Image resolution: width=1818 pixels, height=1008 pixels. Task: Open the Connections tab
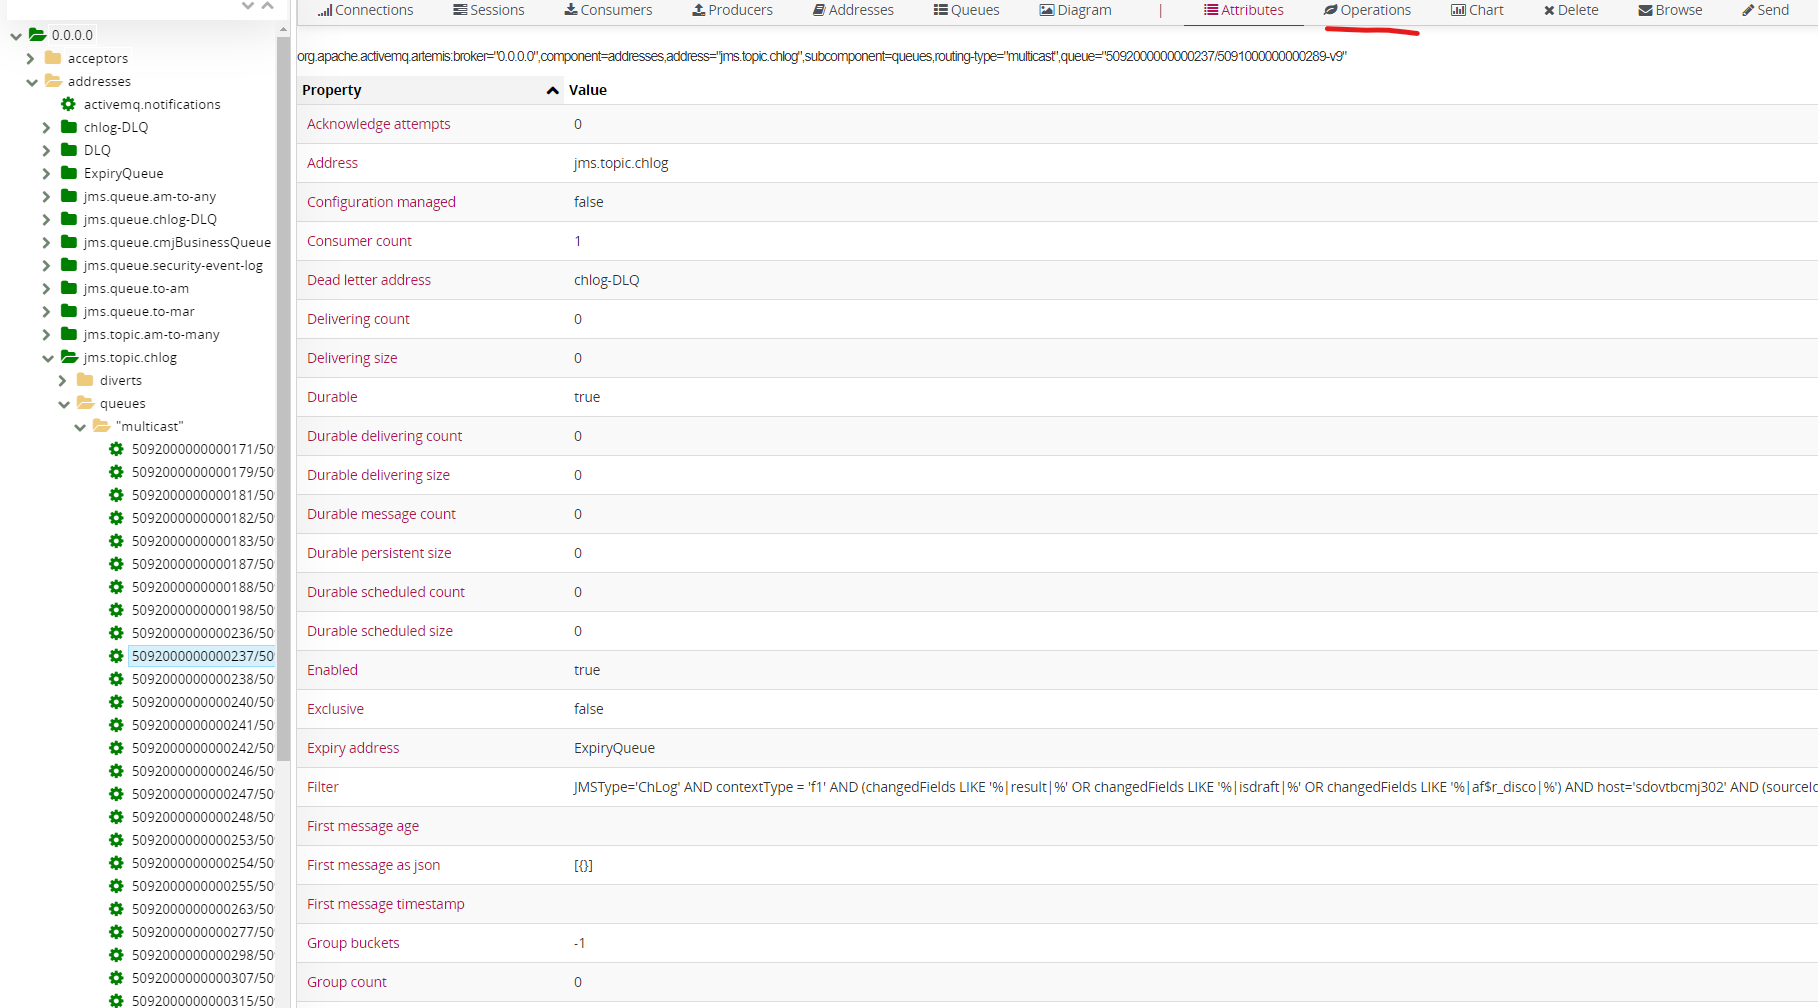(x=365, y=10)
